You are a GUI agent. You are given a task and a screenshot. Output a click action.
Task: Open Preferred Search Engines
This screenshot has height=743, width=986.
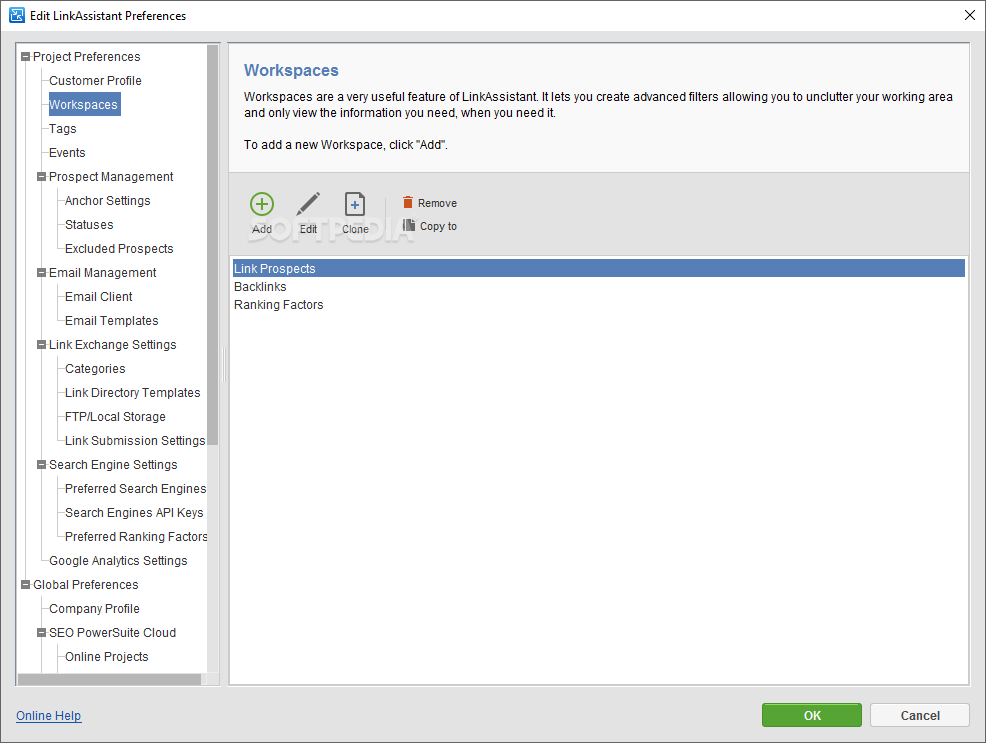tap(135, 489)
